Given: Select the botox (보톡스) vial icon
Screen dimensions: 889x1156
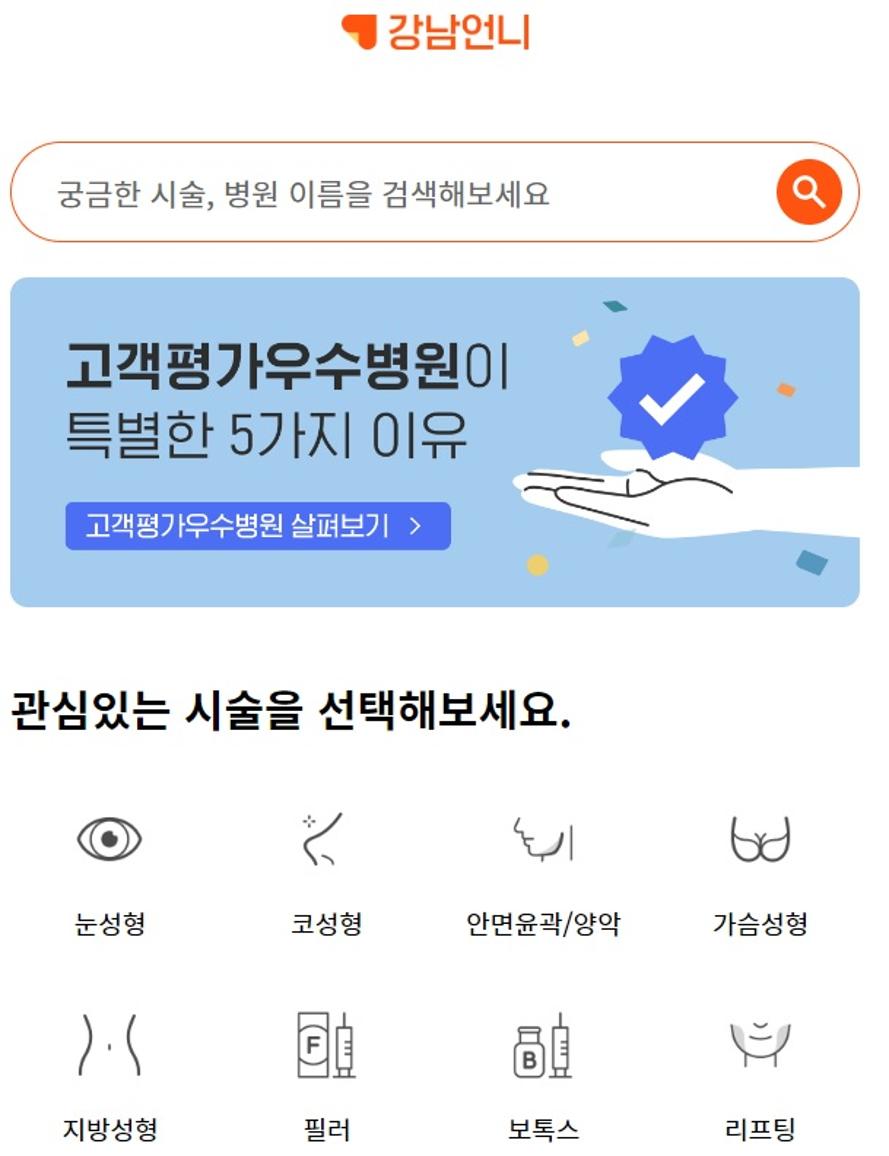Looking at the screenshot, I should pos(543,1045).
